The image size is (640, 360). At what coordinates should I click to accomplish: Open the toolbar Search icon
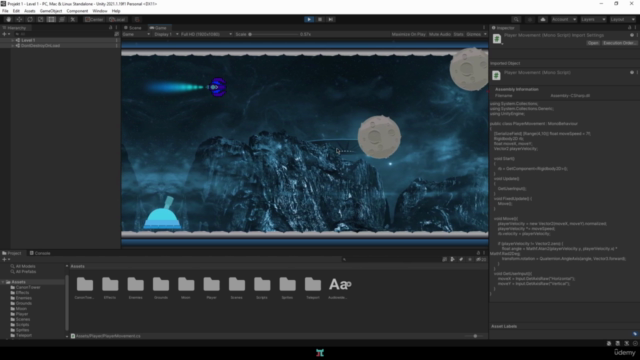coord(516,19)
